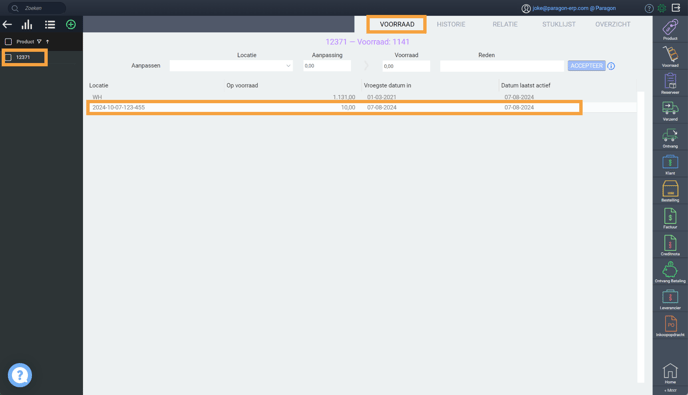Click the vertical scrollbar of the stock table
The height and width of the screenshot is (395, 688).
tap(641, 237)
